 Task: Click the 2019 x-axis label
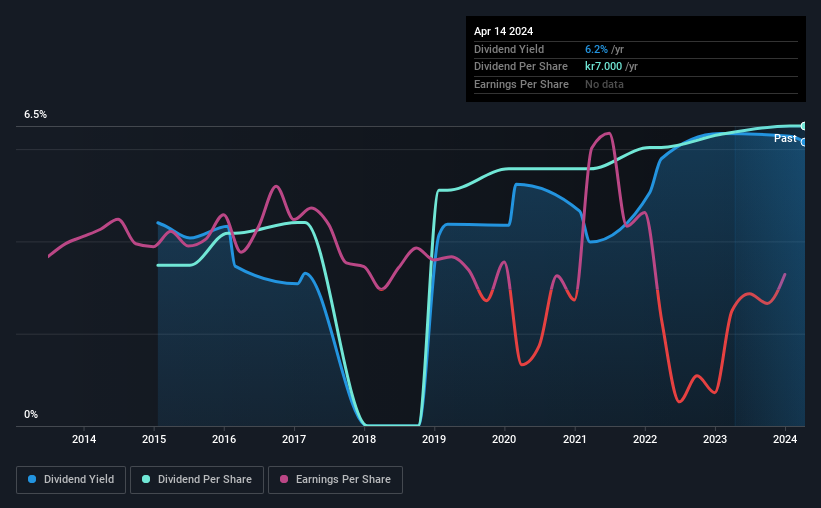pos(434,439)
